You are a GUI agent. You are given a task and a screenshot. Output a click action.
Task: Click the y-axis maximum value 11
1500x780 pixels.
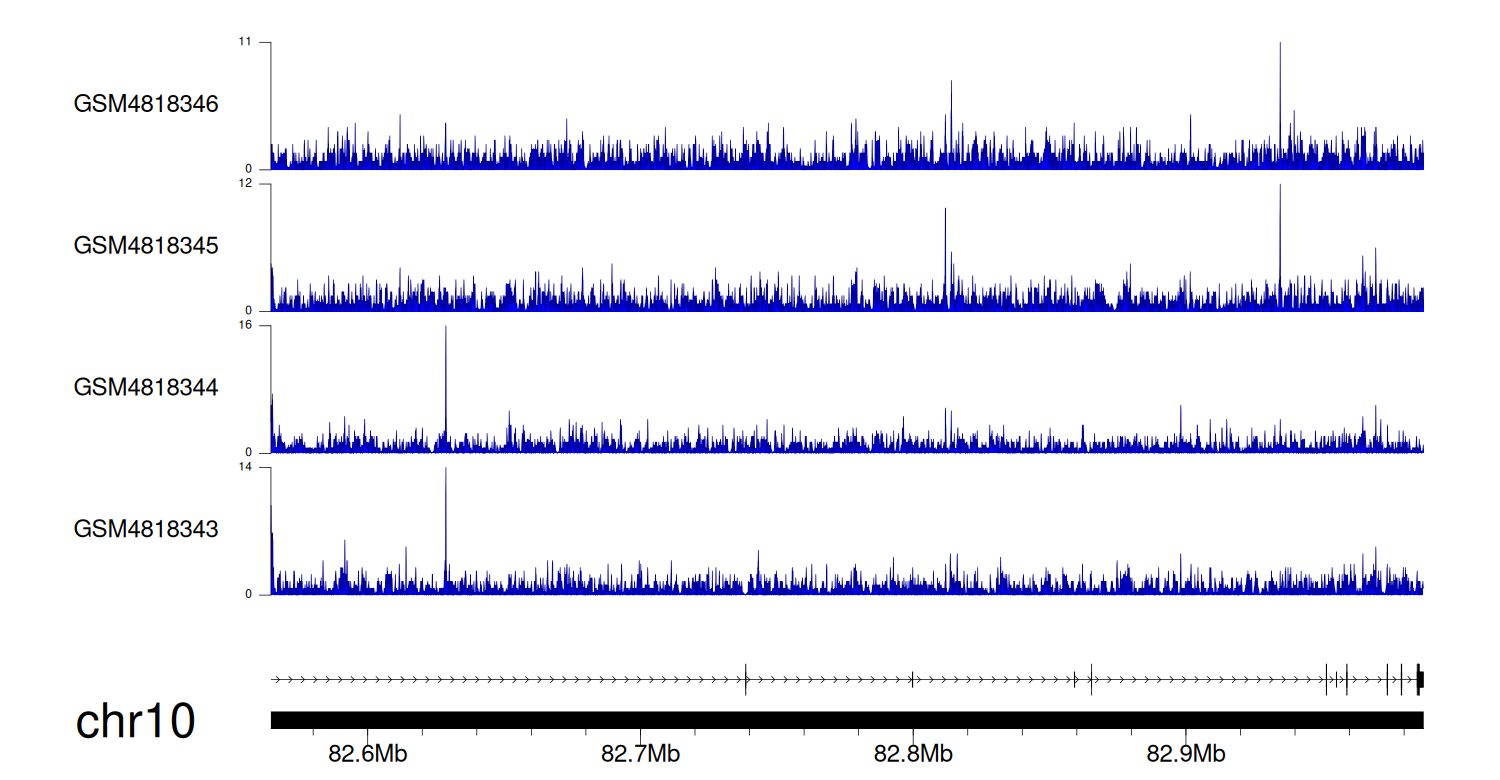pos(245,42)
